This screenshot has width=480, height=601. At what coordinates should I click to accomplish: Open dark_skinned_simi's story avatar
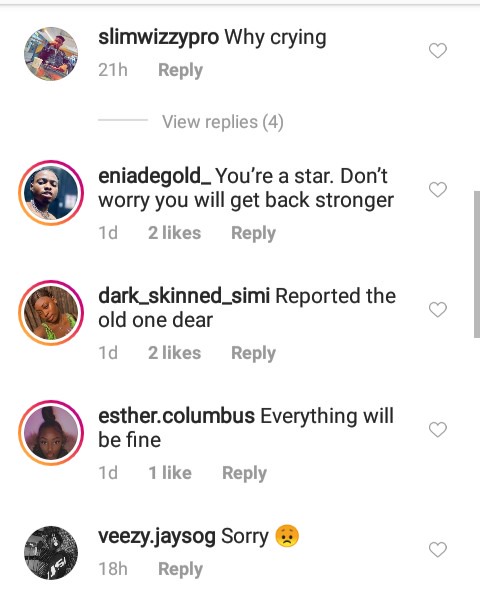[x=51, y=313]
